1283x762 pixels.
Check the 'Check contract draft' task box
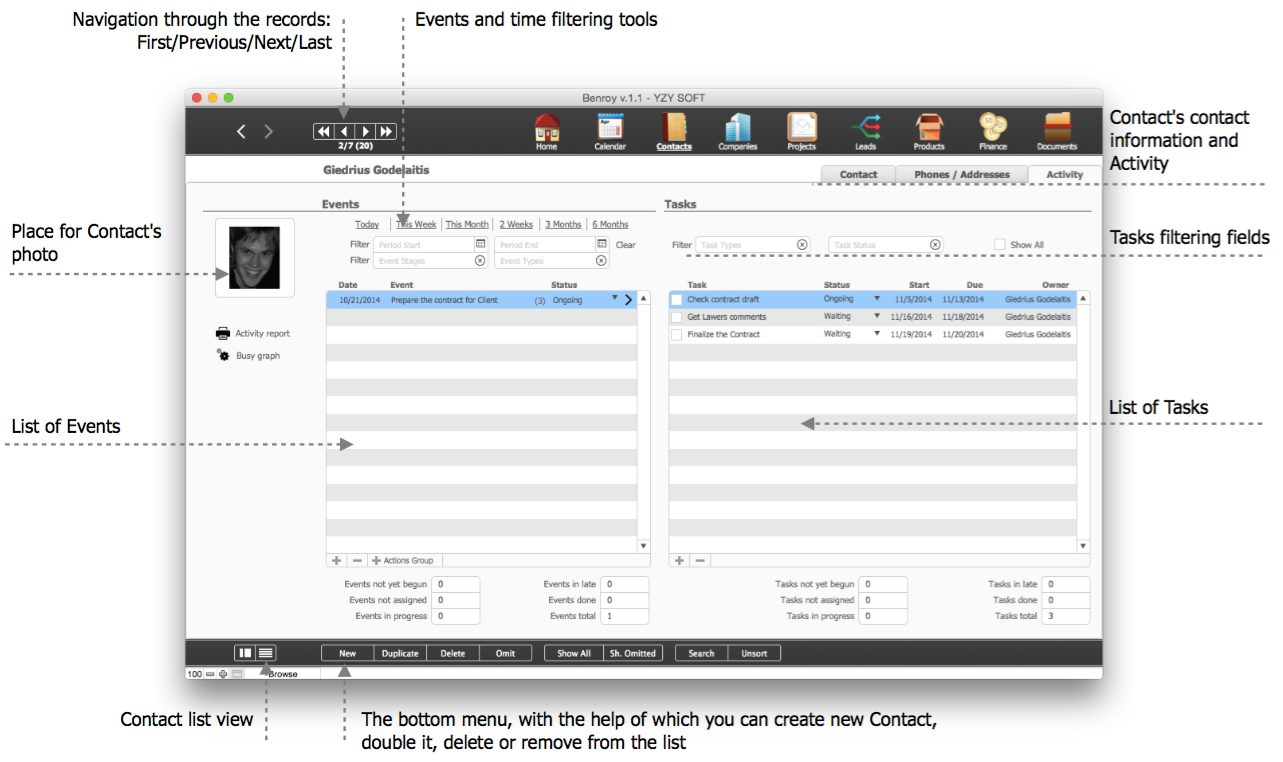[677, 299]
